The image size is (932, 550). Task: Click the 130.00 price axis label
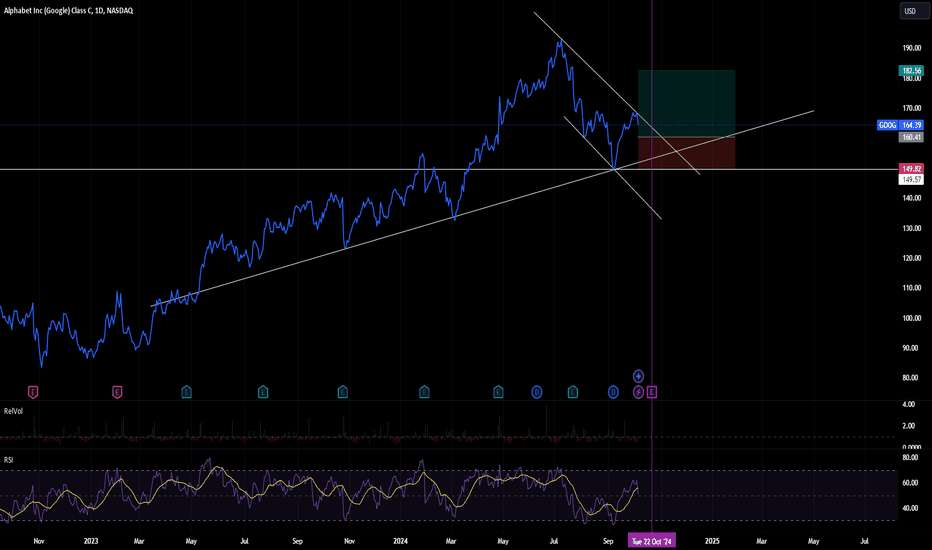[x=911, y=228]
